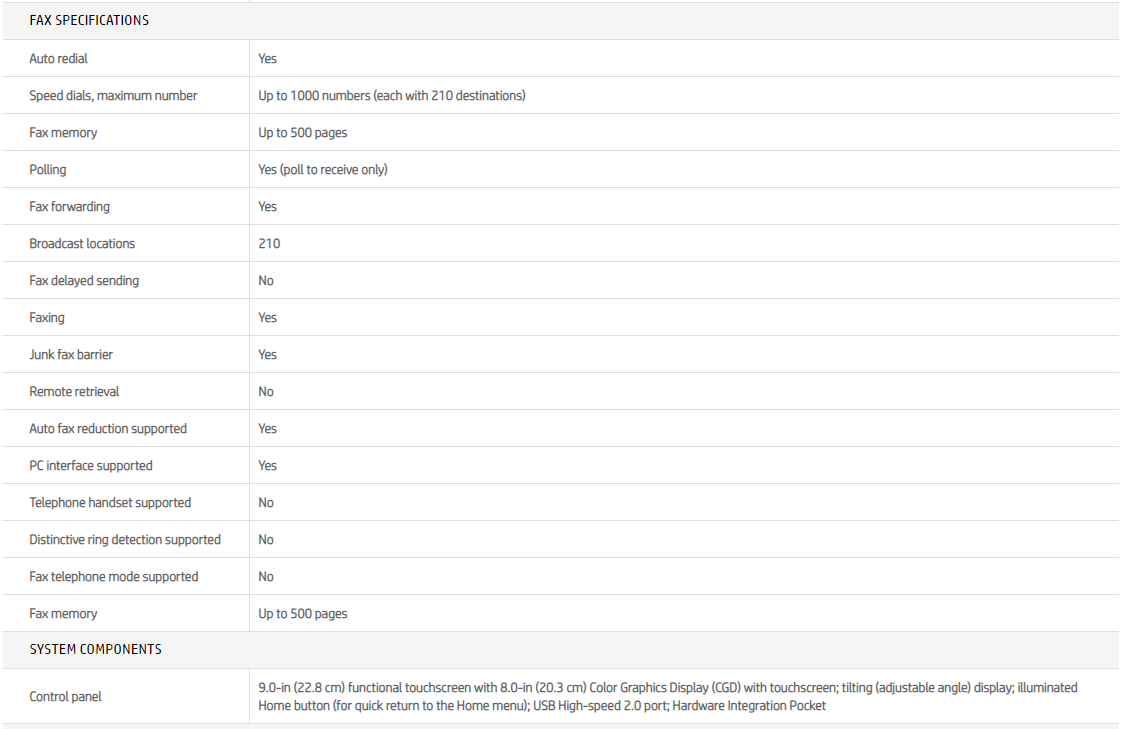Select the Broadcast locations label
The image size is (1123, 729).
tap(82, 244)
